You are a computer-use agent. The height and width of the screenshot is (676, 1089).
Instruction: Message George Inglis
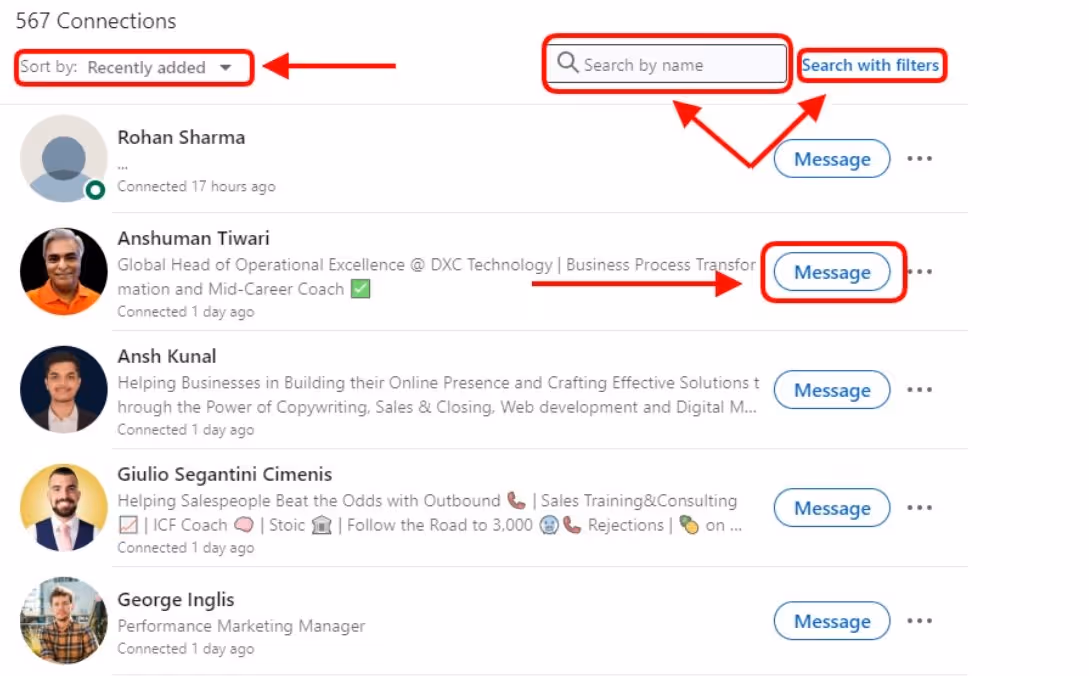[x=831, y=621]
